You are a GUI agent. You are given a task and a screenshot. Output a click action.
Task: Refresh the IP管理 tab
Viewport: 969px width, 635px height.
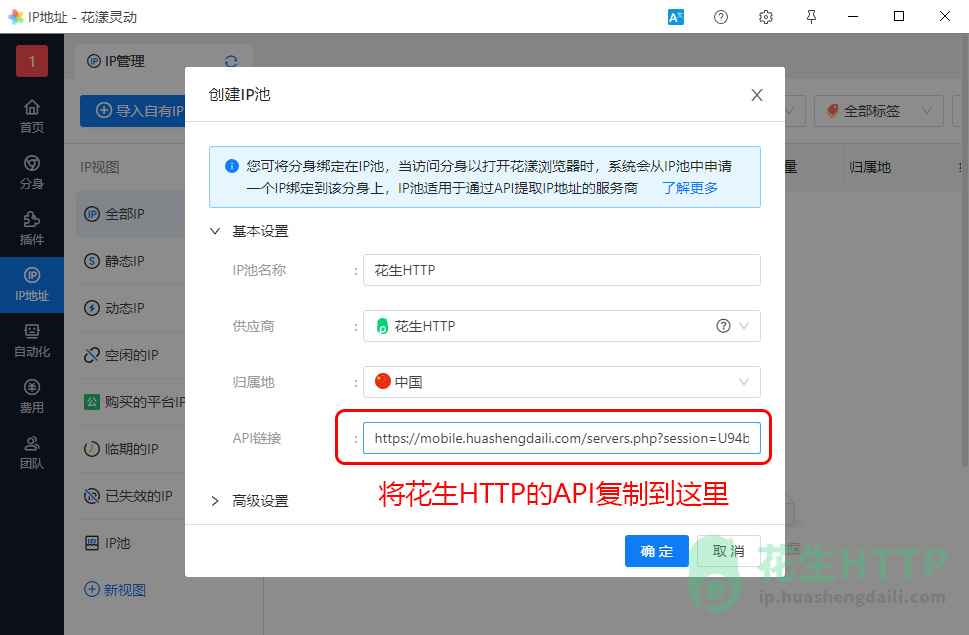pyautogui.click(x=231, y=61)
